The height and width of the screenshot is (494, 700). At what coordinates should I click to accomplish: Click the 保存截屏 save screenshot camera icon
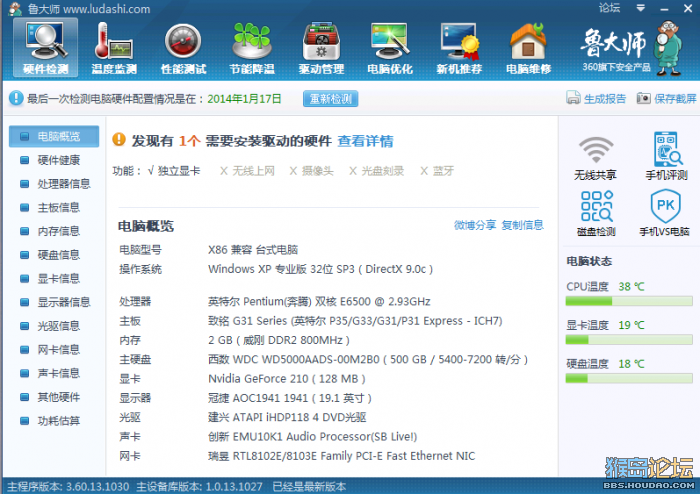point(643,98)
